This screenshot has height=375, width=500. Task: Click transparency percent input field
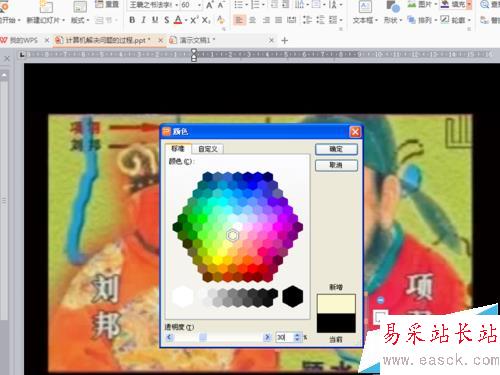coord(285,337)
